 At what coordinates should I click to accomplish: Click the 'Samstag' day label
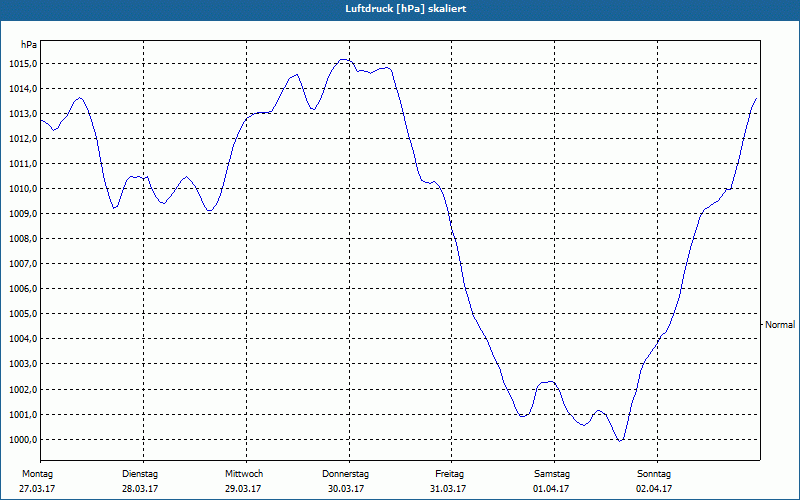[x=552, y=474]
